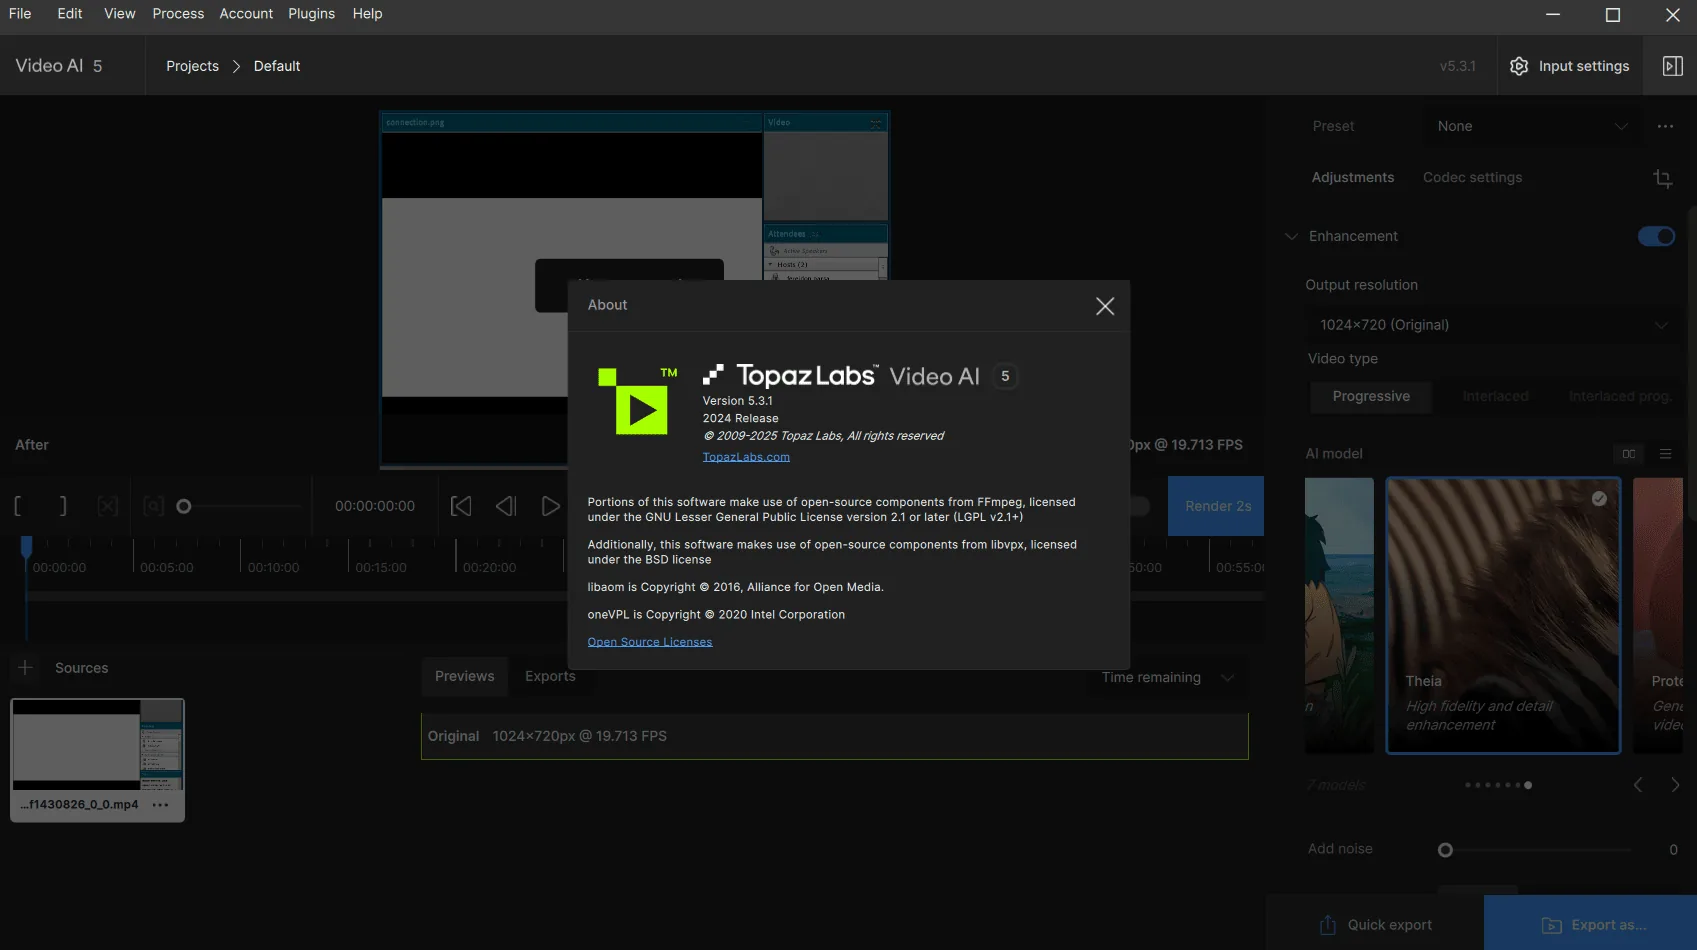Click the Video AI 5 app title
The image size is (1697, 950).
(x=59, y=66)
